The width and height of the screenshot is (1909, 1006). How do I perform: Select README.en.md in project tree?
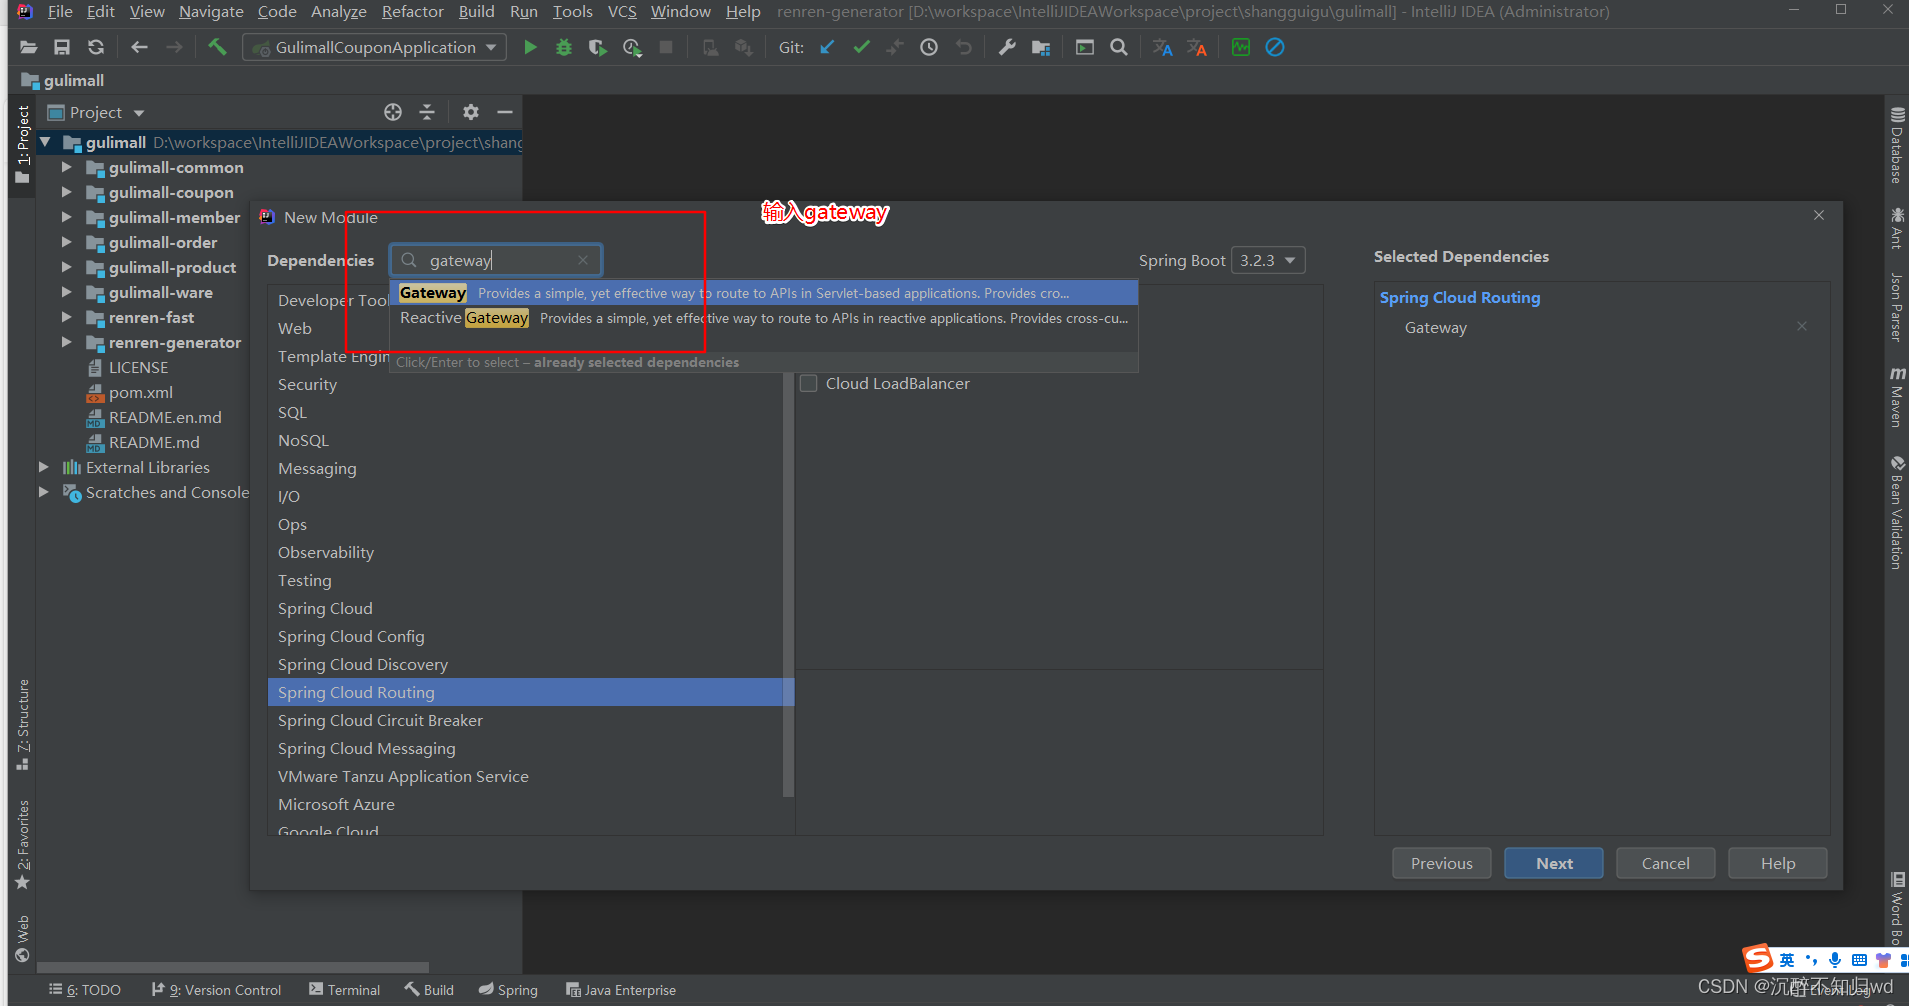pos(164,417)
